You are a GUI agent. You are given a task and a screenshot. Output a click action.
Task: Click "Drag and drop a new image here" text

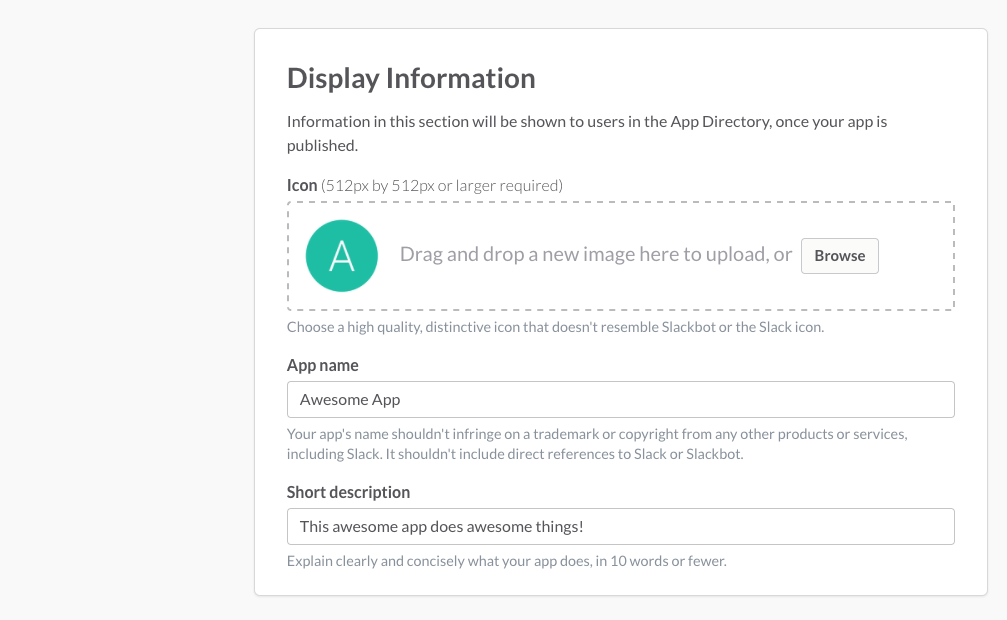[x=597, y=254]
